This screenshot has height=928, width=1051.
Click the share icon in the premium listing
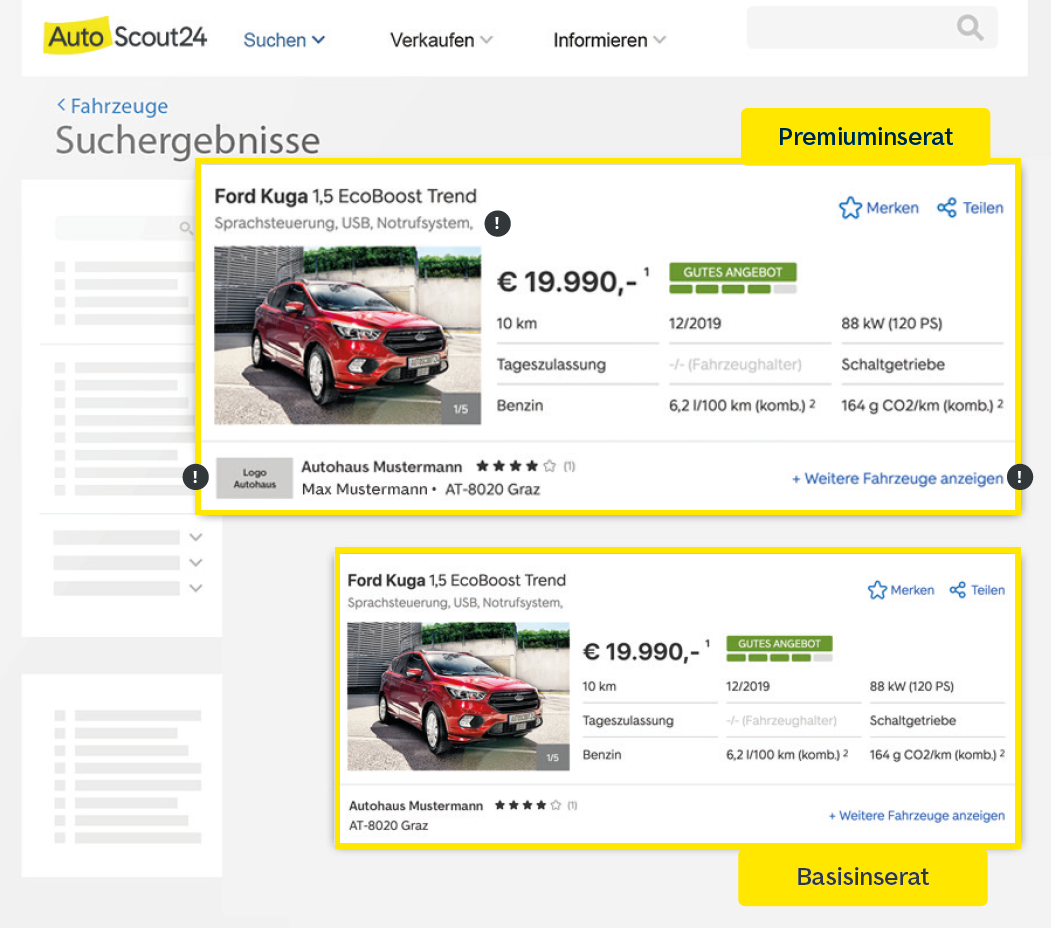click(946, 208)
